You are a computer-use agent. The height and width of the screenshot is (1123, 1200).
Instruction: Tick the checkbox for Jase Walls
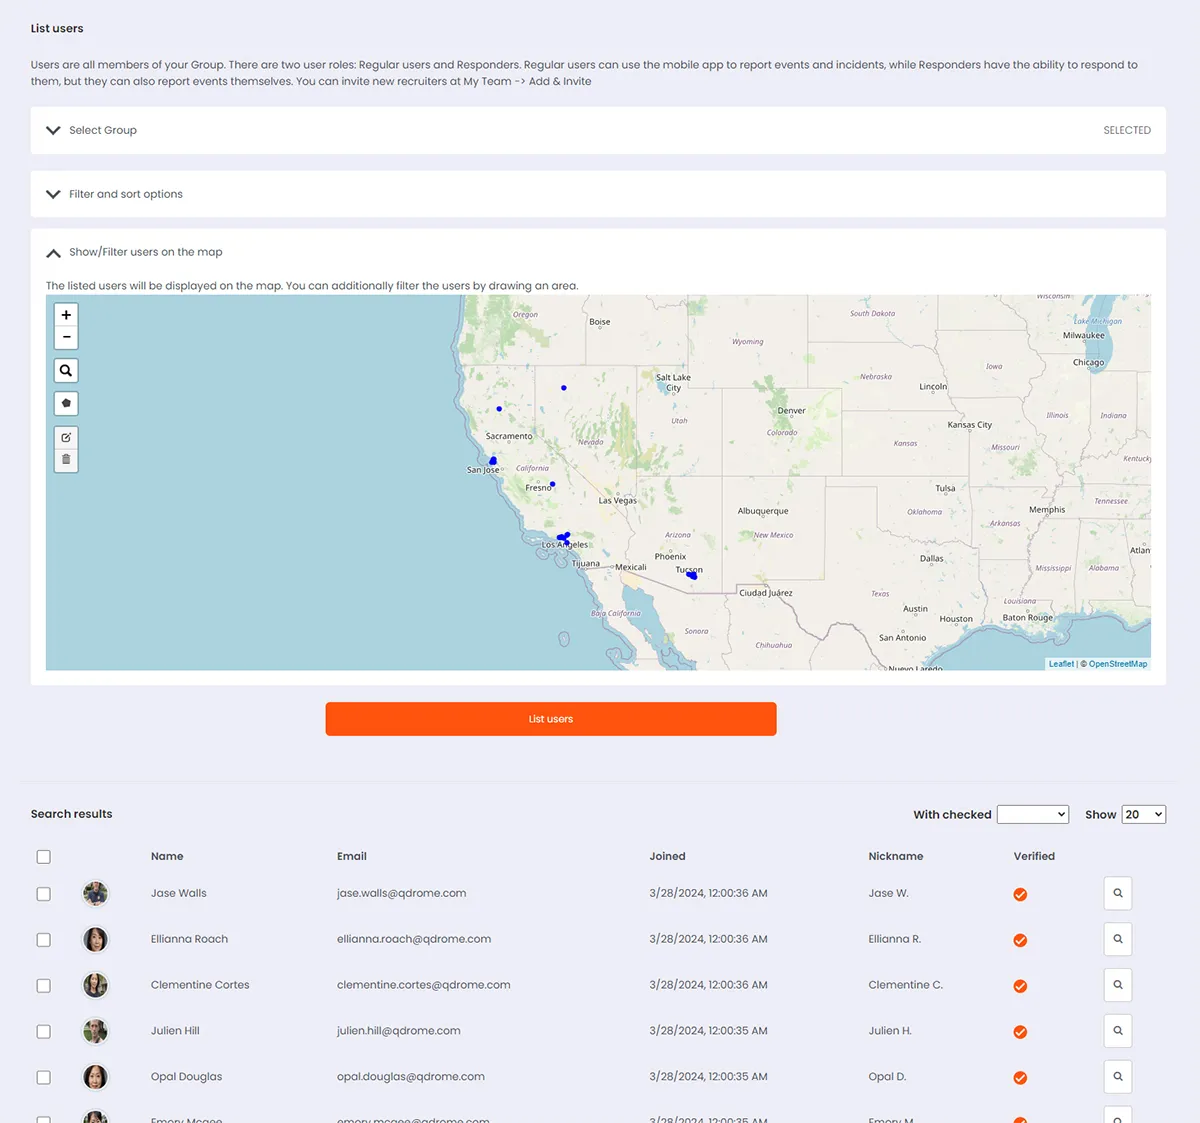(43, 894)
